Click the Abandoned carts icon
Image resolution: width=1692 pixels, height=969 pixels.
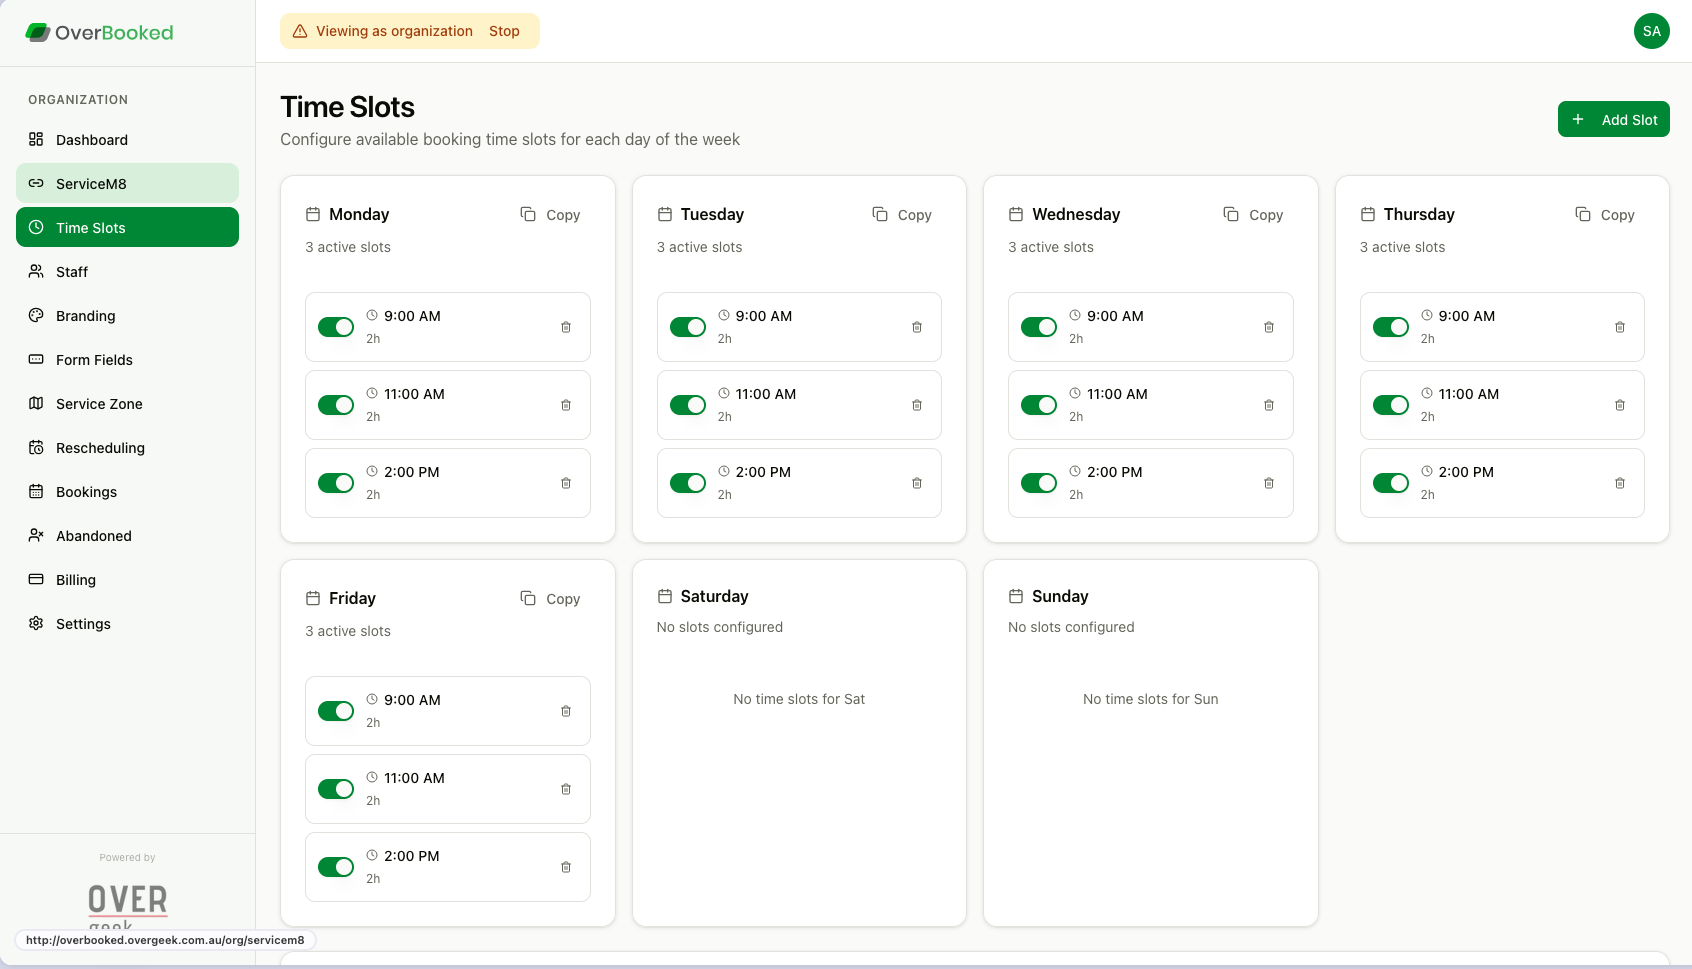[x=36, y=535]
